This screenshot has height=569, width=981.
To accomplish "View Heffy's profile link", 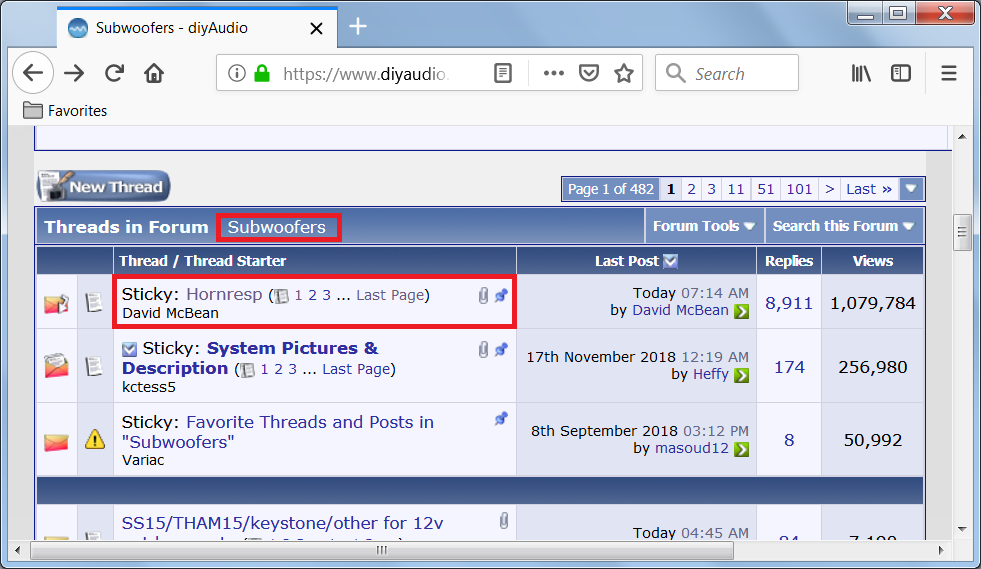I will pos(711,374).
